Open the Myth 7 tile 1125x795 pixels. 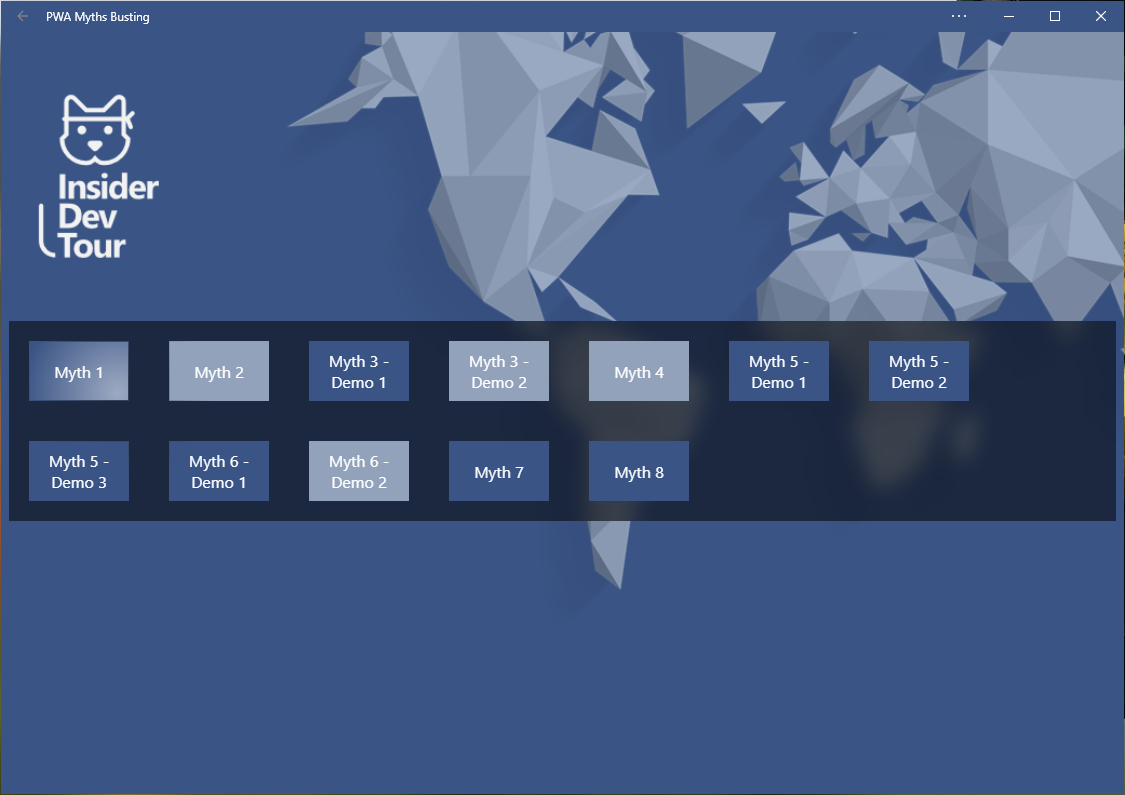pyautogui.click(x=499, y=471)
